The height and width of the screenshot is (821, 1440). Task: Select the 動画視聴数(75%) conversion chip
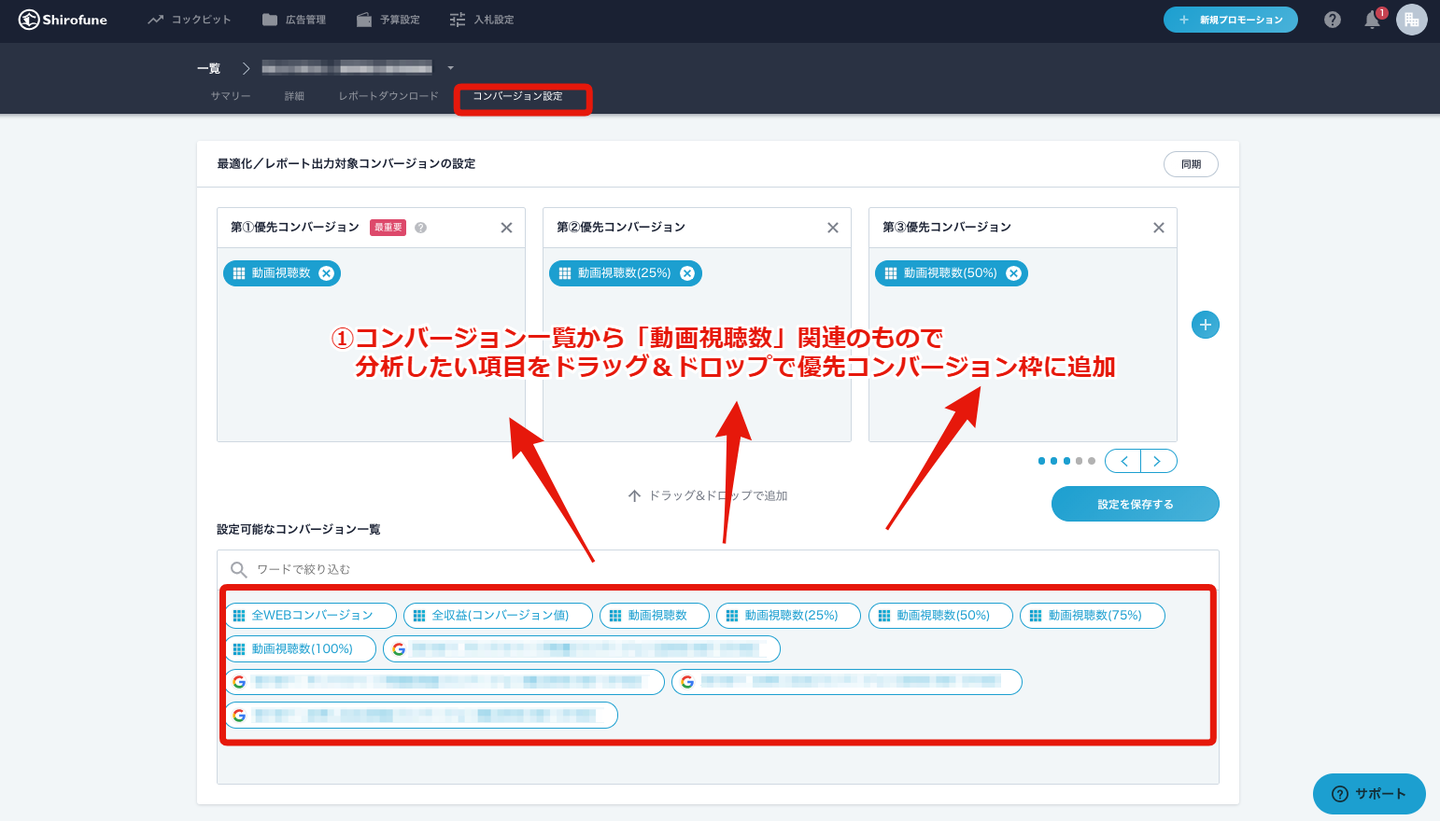(1092, 616)
